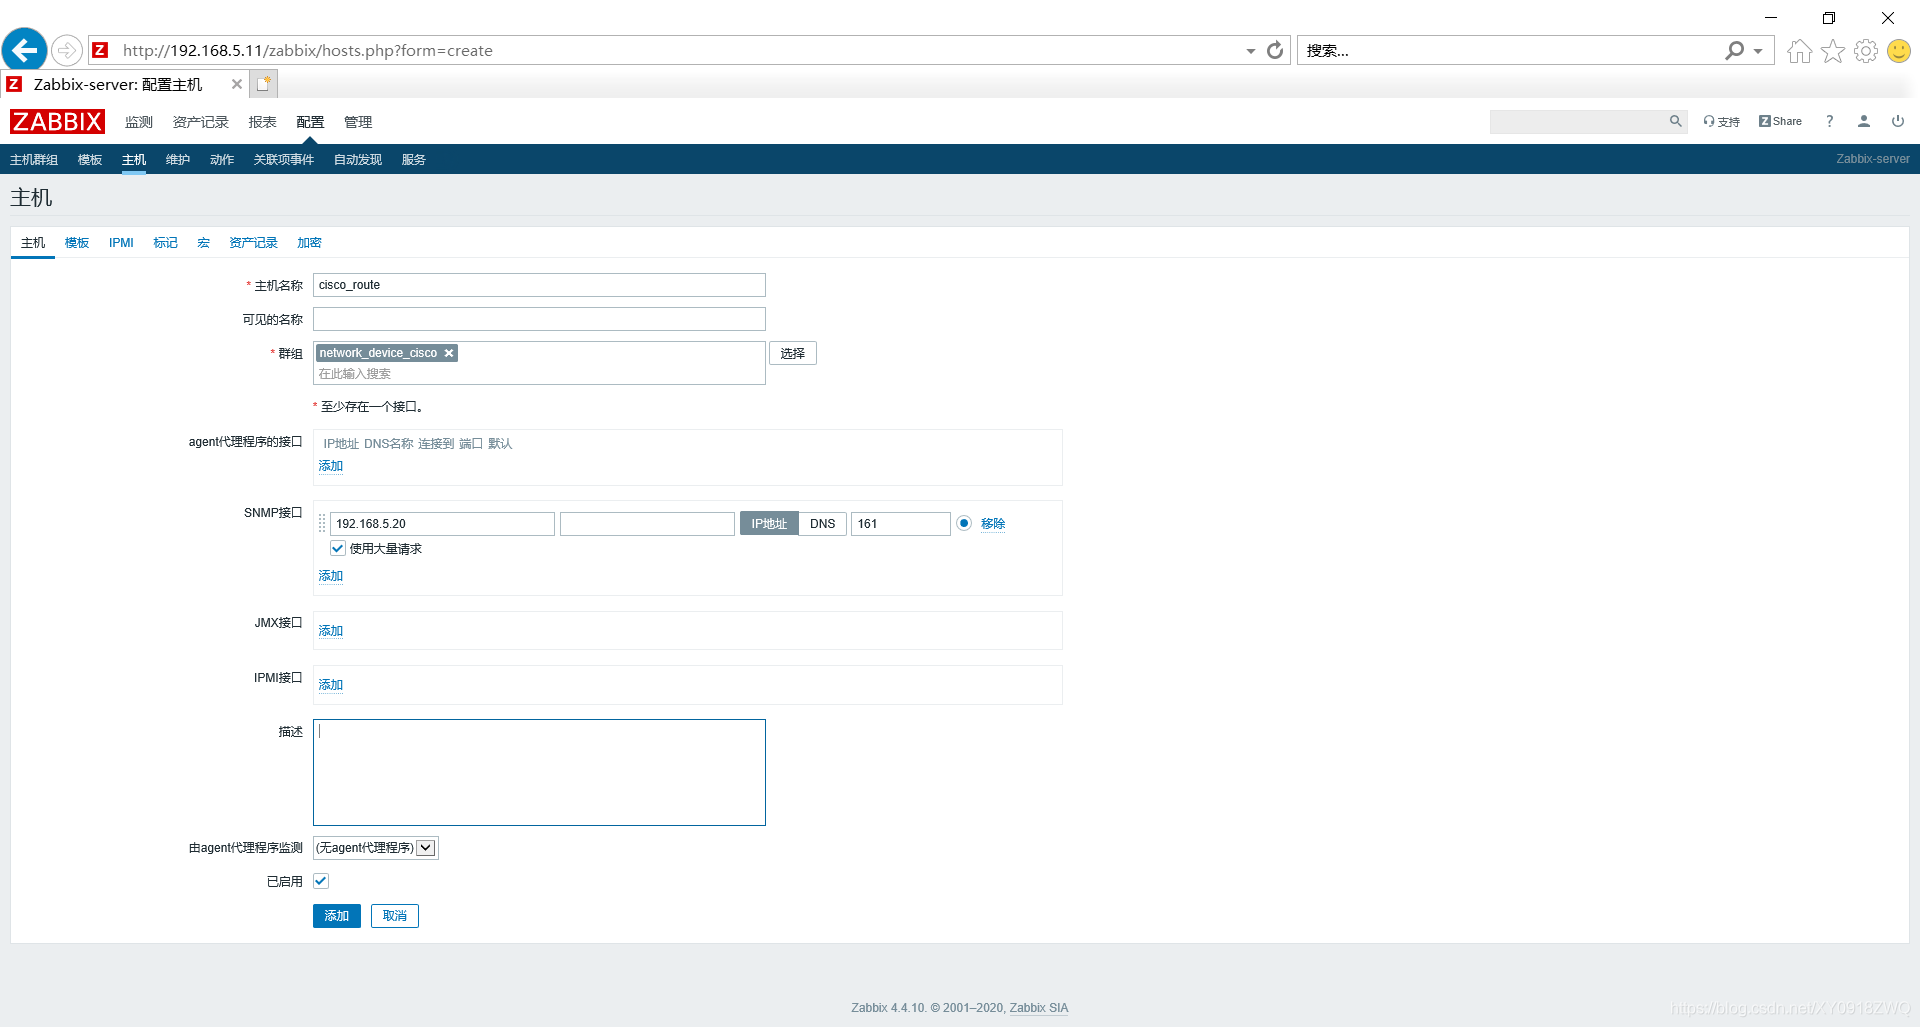
Task: Click the ZABBIX logo
Action: pyautogui.click(x=57, y=122)
